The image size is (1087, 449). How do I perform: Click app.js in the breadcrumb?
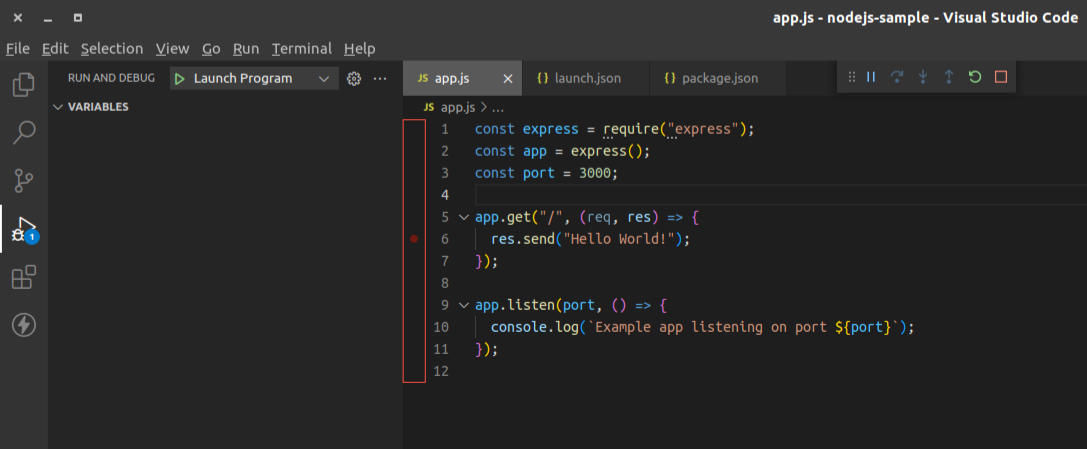pos(458,107)
